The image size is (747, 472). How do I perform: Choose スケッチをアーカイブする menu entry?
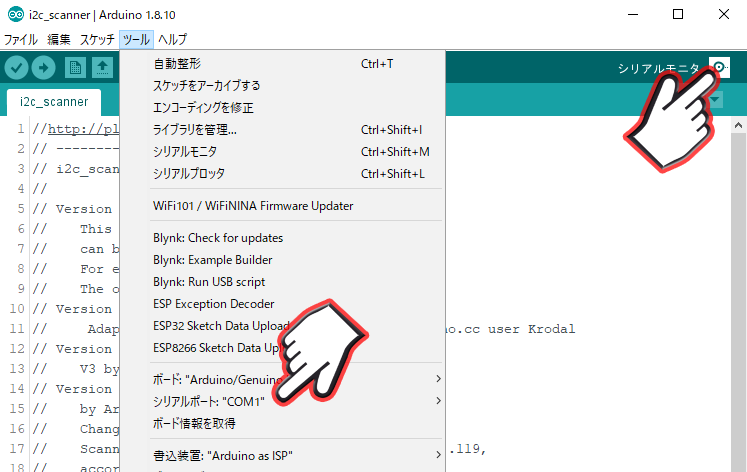[282, 86]
